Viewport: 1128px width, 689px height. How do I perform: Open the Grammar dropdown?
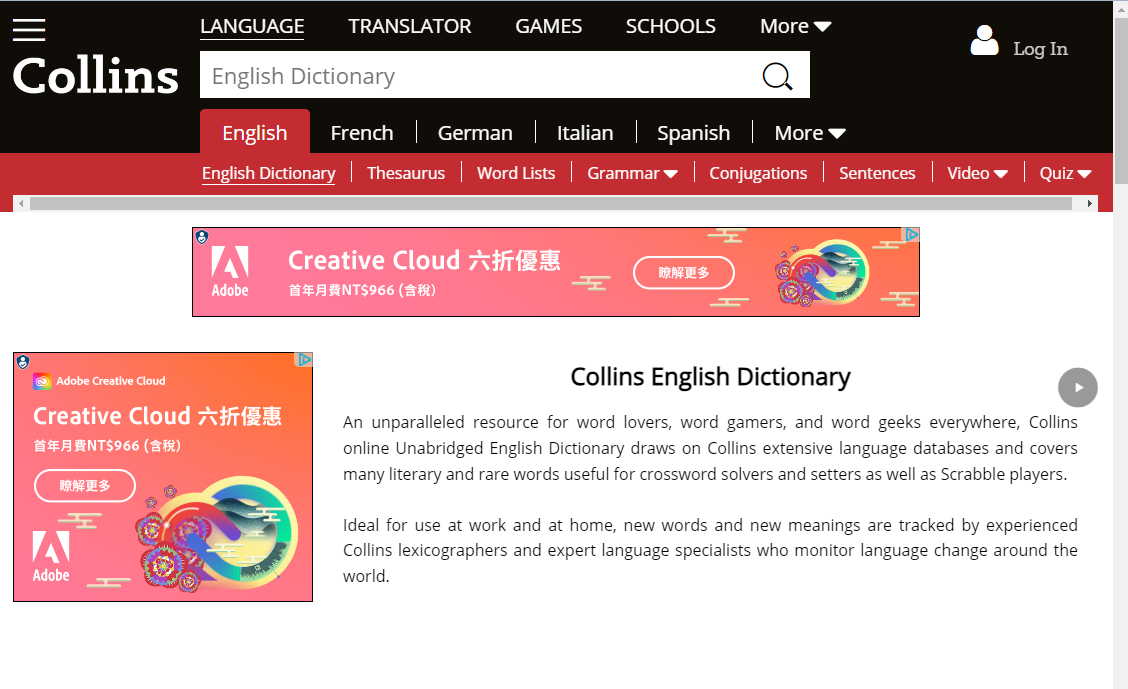point(632,173)
